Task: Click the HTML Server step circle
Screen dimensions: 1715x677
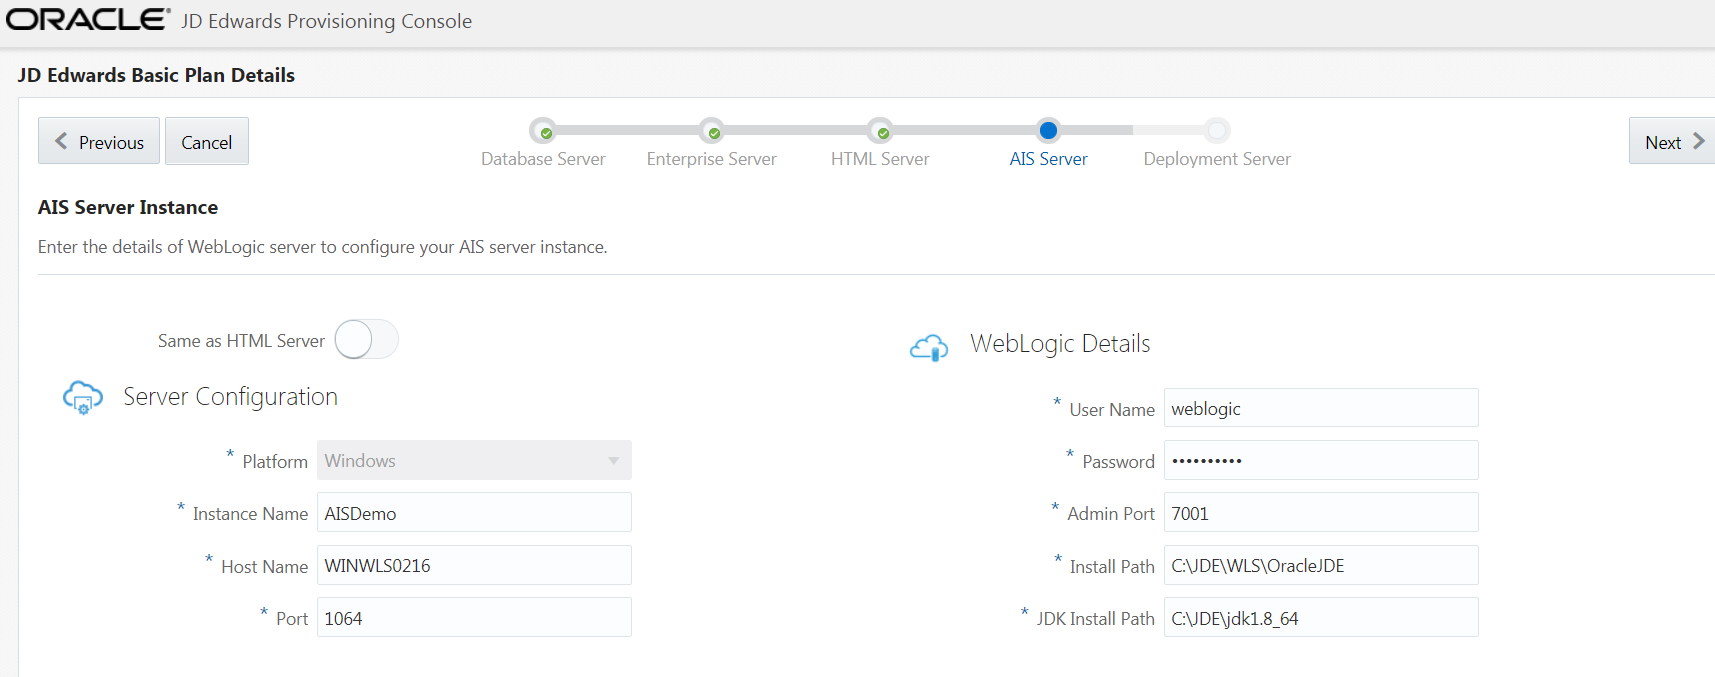Action: [x=881, y=131]
